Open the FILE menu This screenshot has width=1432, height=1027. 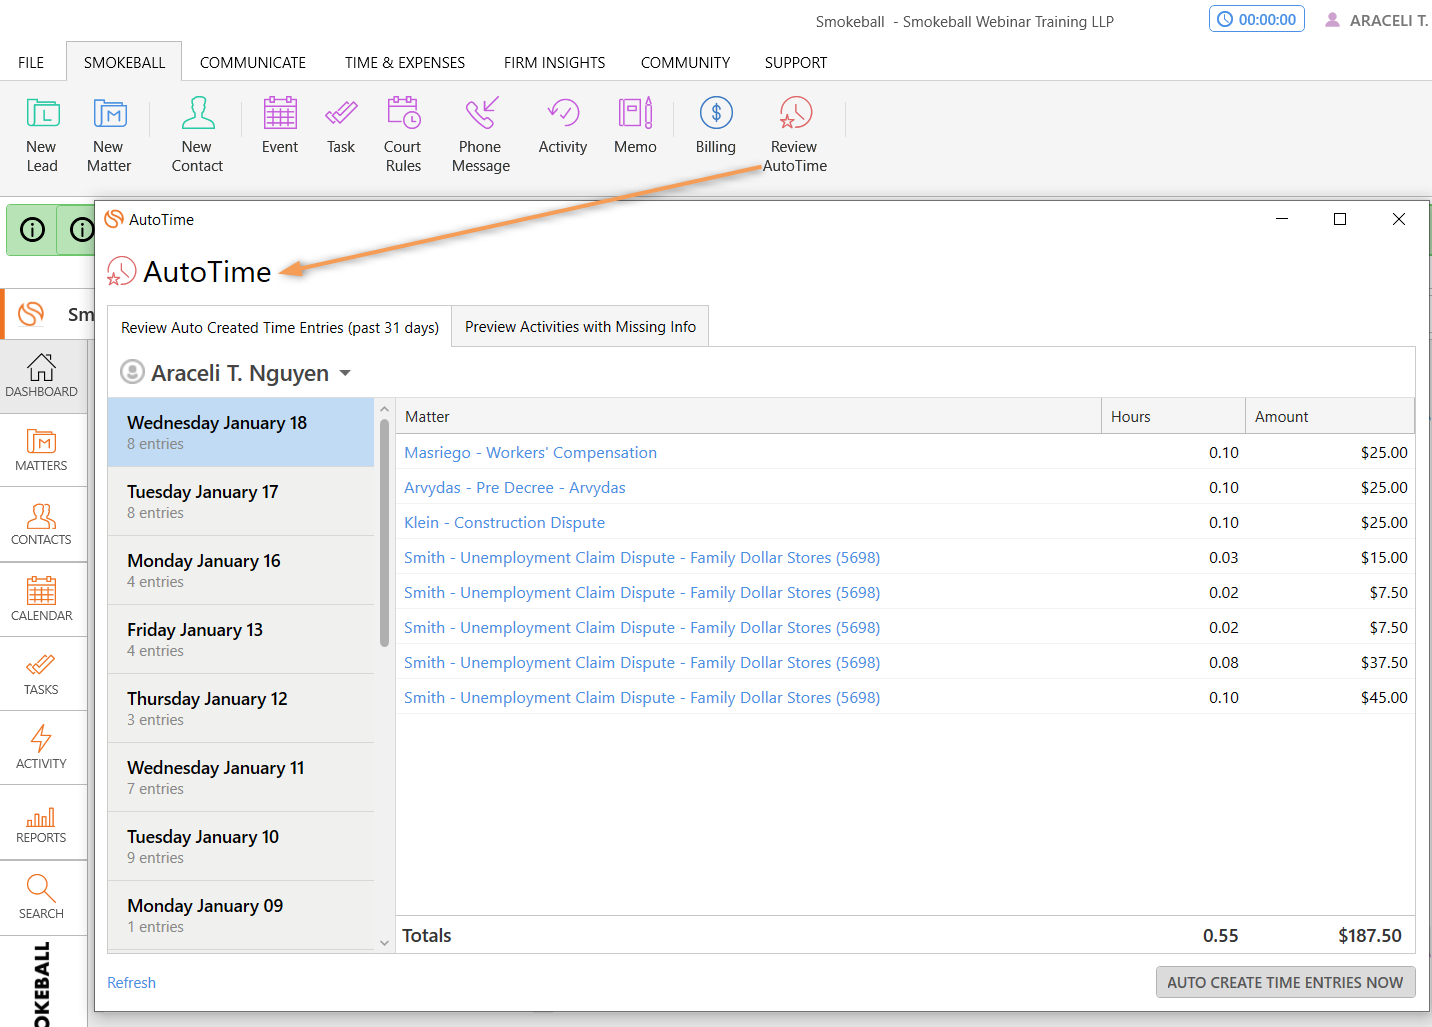click(x=31, y=62)
